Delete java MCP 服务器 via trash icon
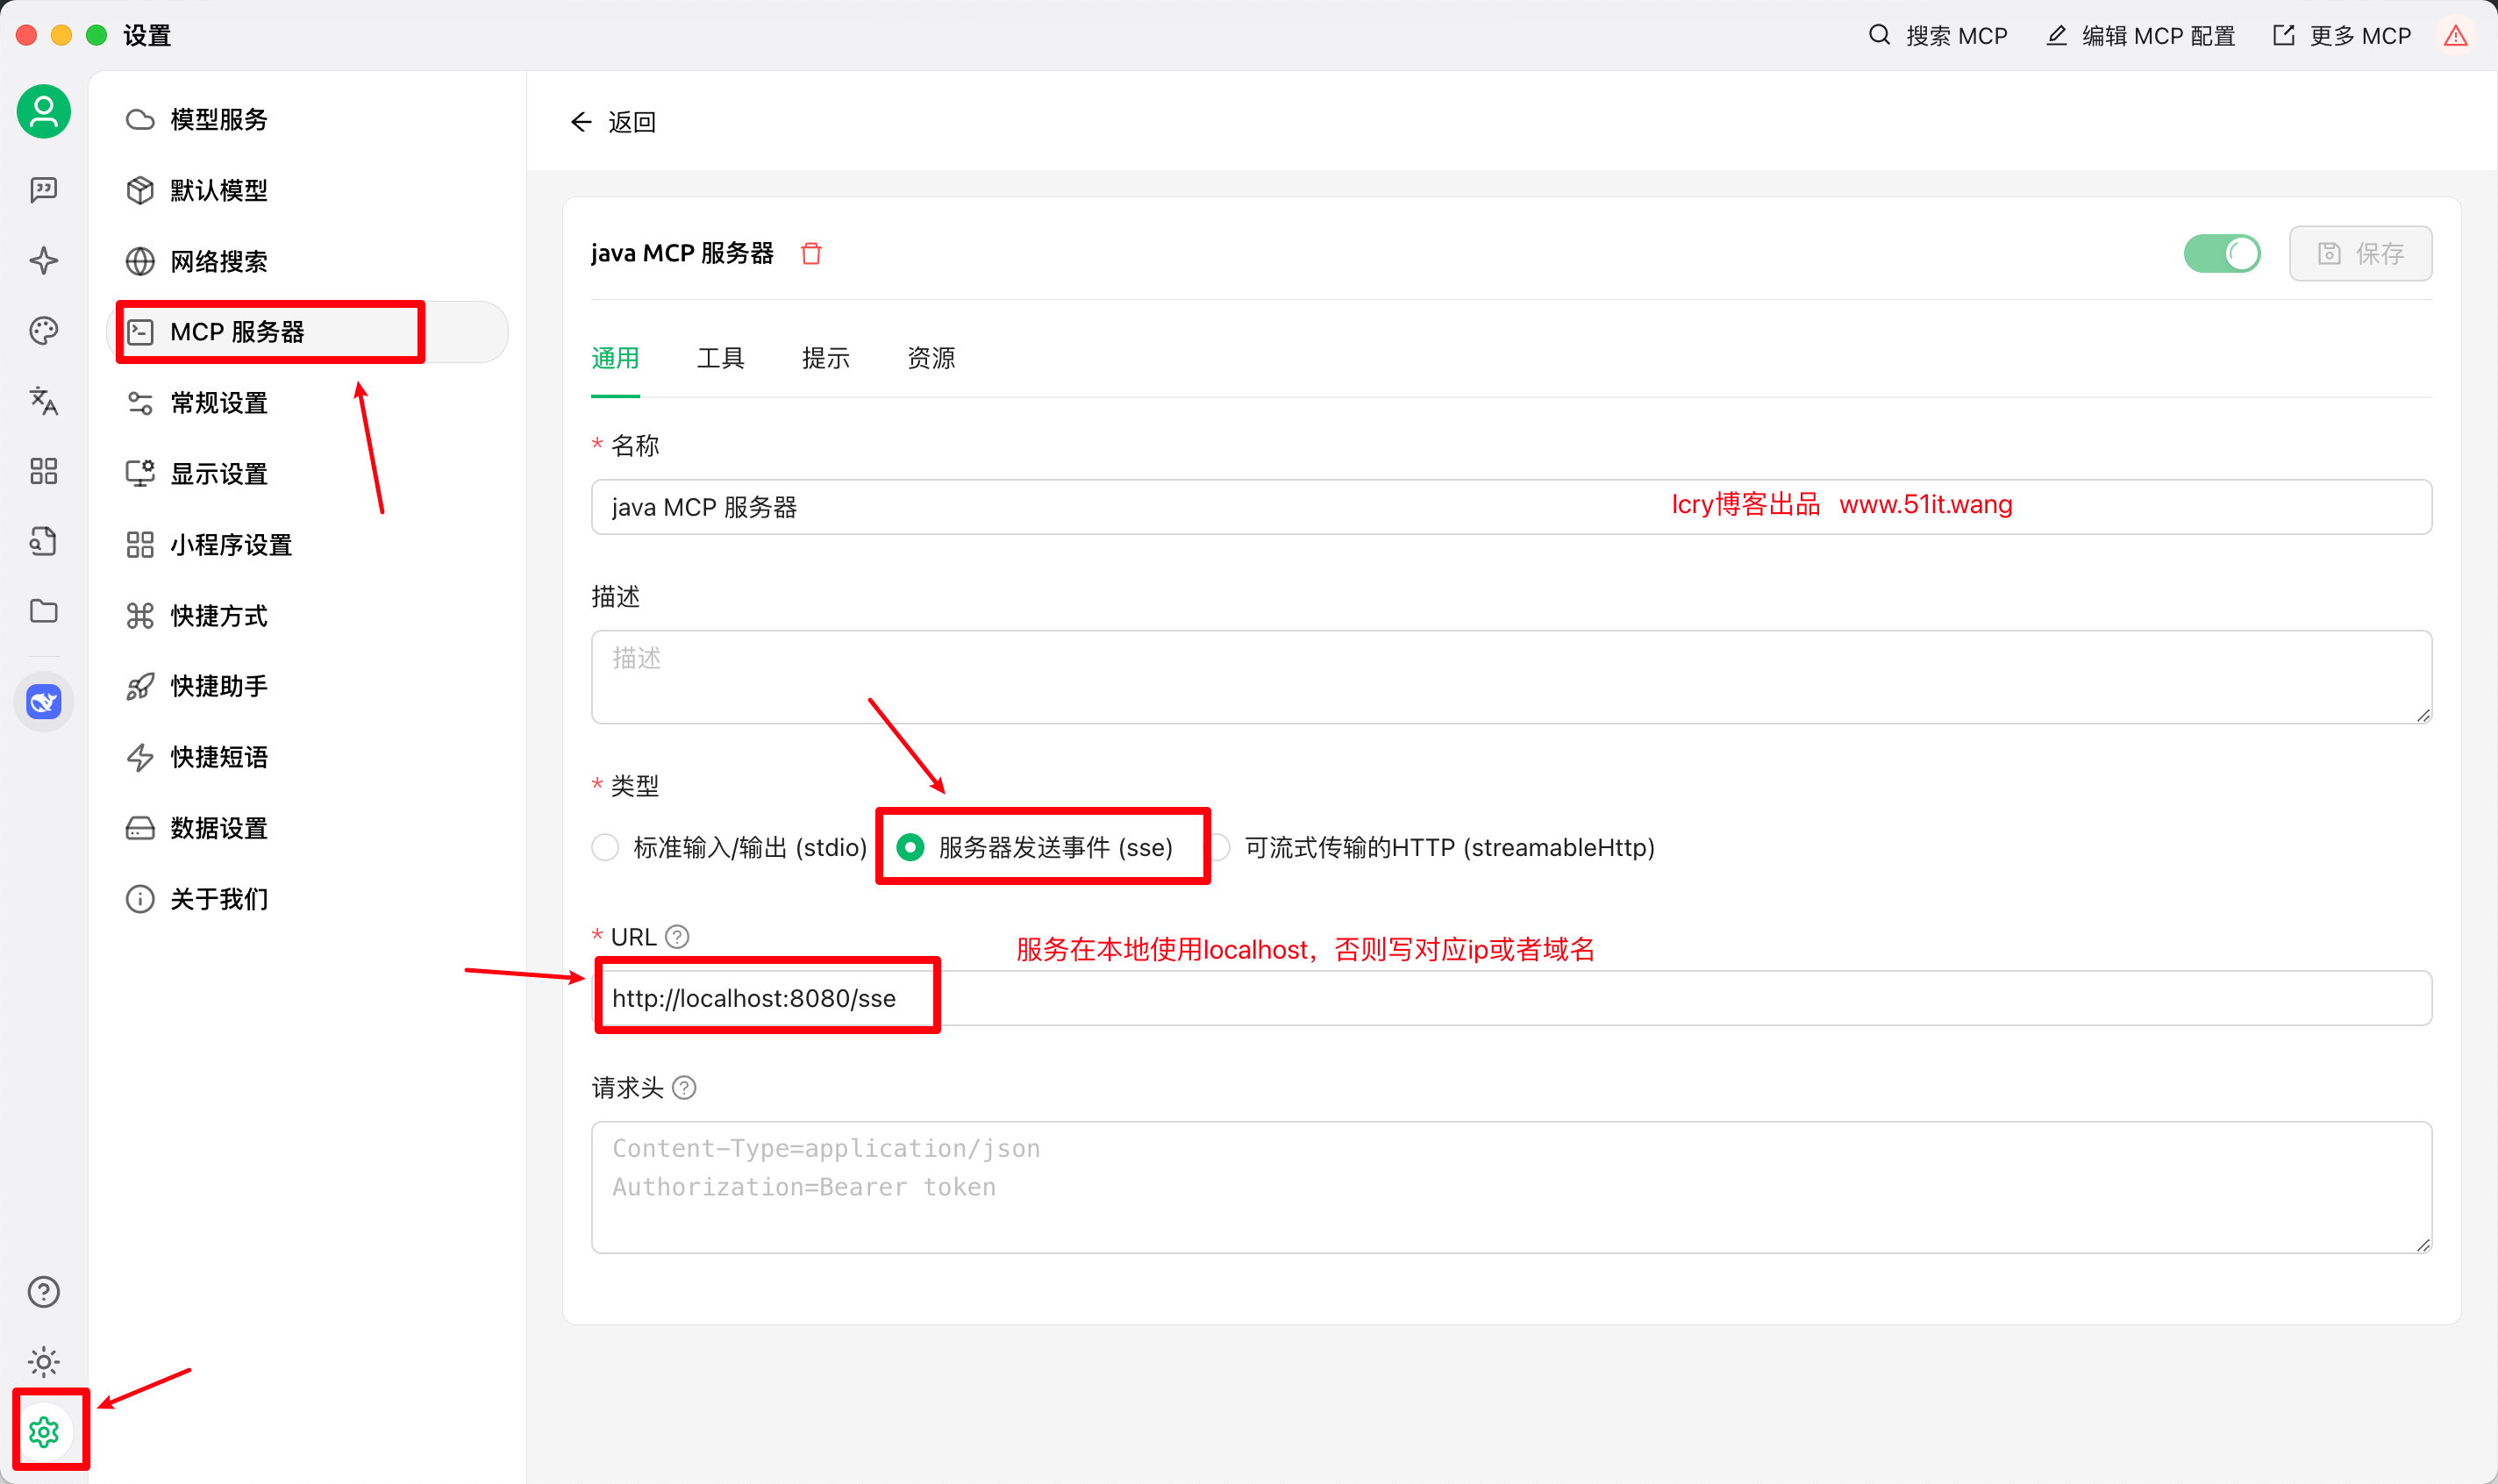Screen dimensions: 2498x1484 [x=811, y=253]
